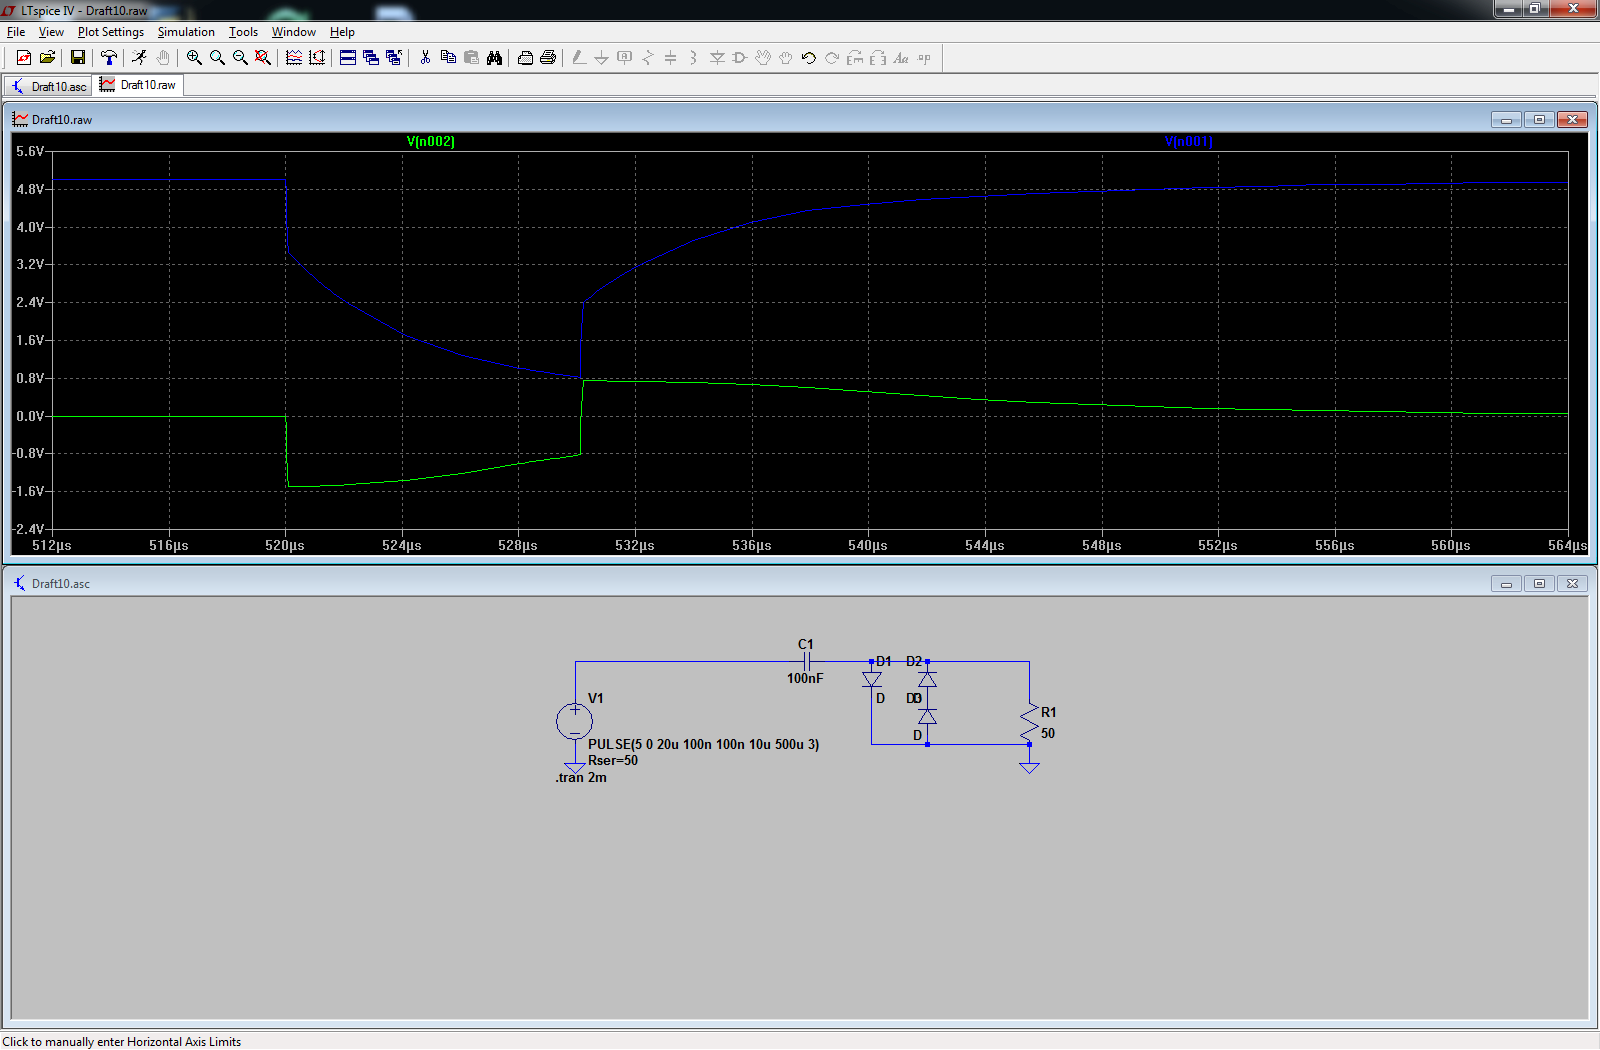Pick the Resistor placement tool
The width and height of the screenshot is (1600, 1050).
648,58
